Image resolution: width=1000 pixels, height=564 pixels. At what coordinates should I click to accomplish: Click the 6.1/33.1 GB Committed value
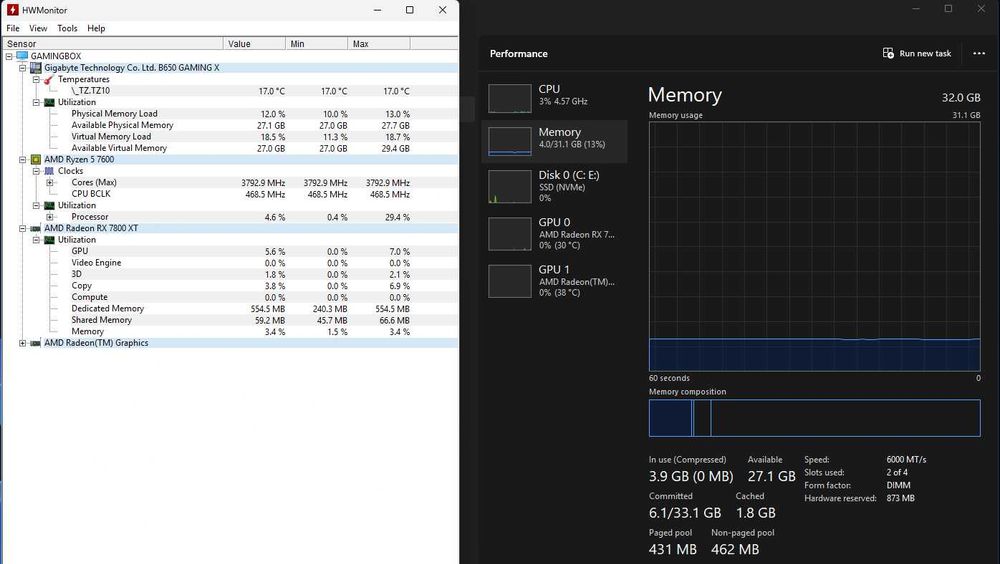tap(685, 513)
